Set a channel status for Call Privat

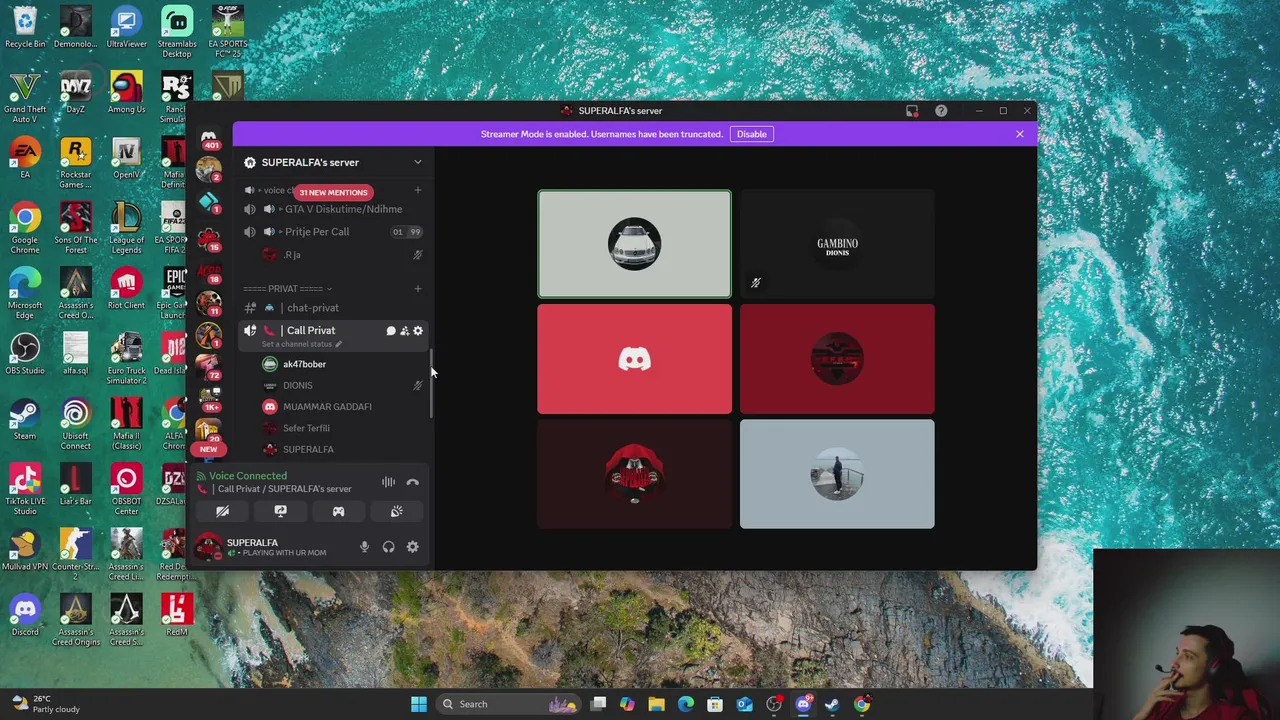(x=301, y=344)
